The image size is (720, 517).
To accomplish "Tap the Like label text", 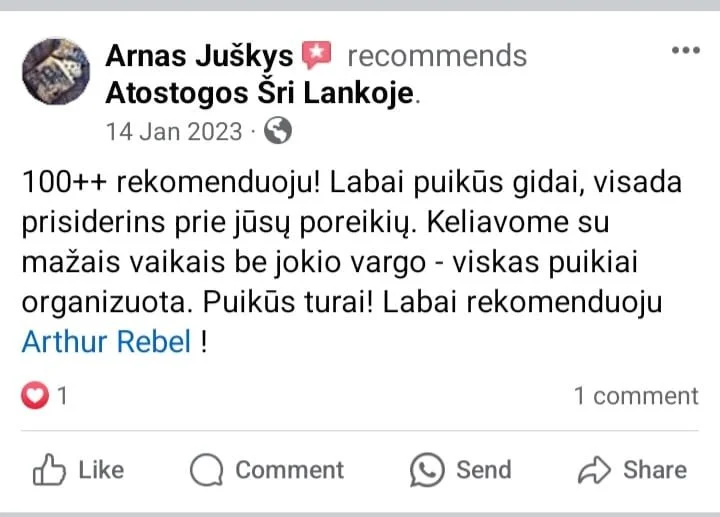I will [x=101, y=470].
